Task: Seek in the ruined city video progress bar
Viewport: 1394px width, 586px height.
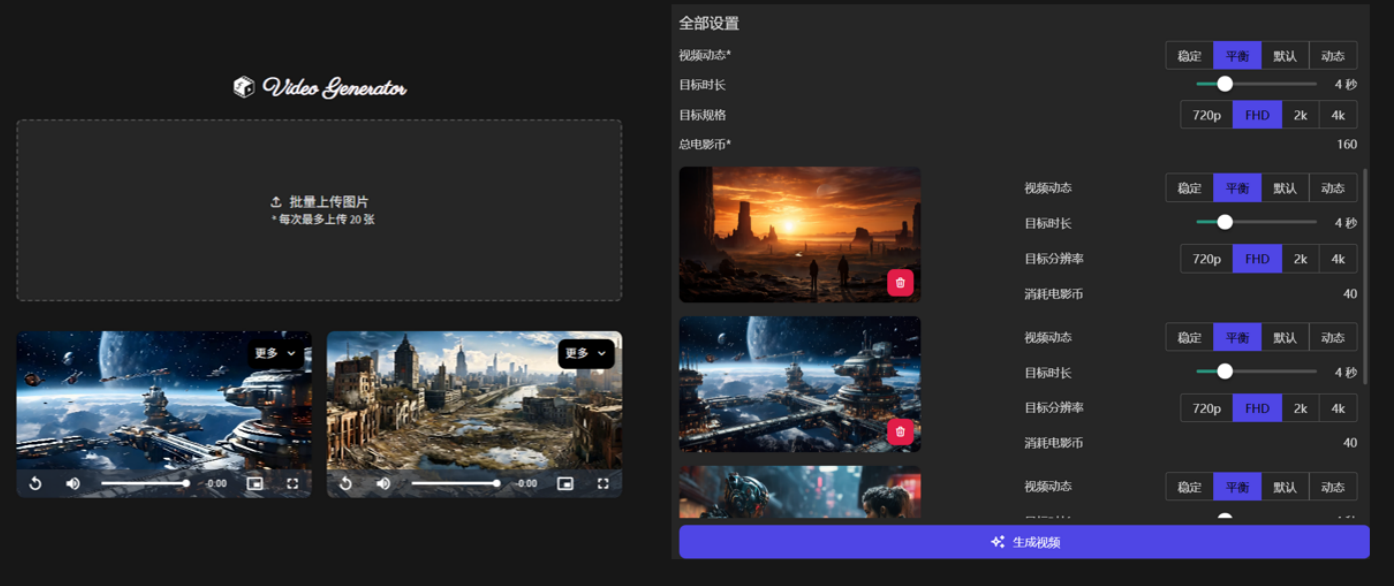Action: pos(454,483)
